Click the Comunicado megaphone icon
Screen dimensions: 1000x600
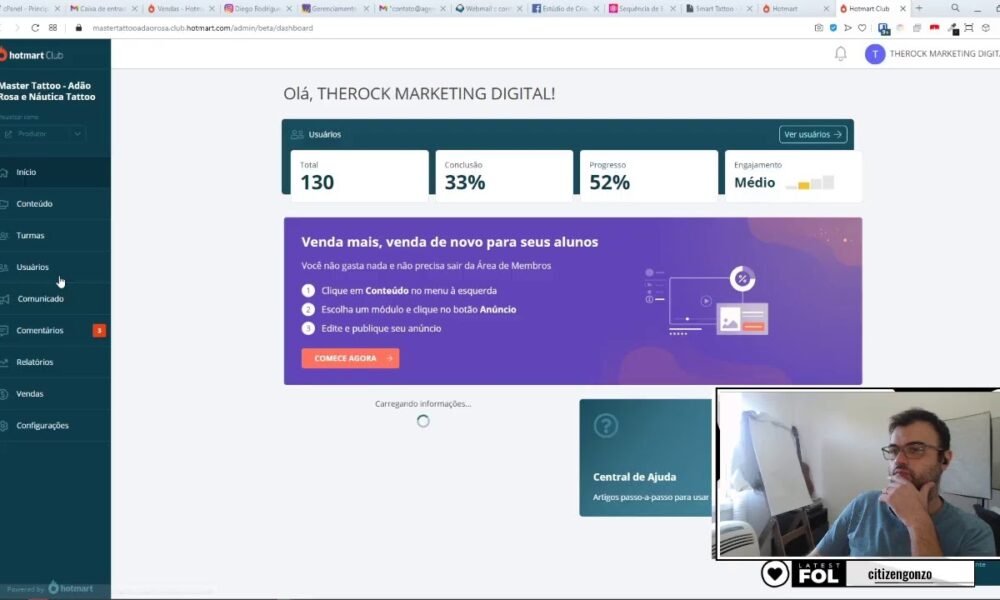point(6,299)
